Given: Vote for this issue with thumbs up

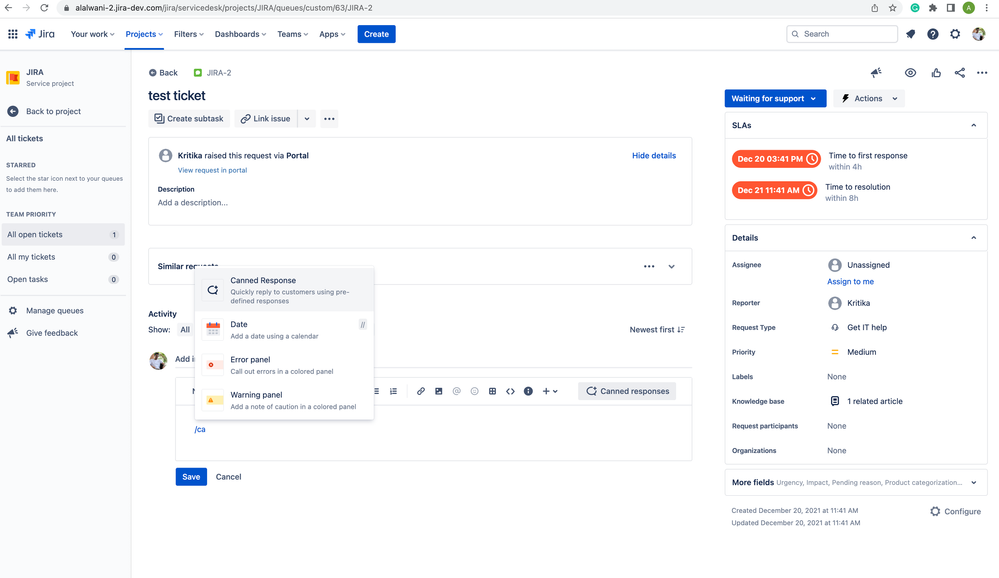Looking at the screenshot, I should coord(936,73).
